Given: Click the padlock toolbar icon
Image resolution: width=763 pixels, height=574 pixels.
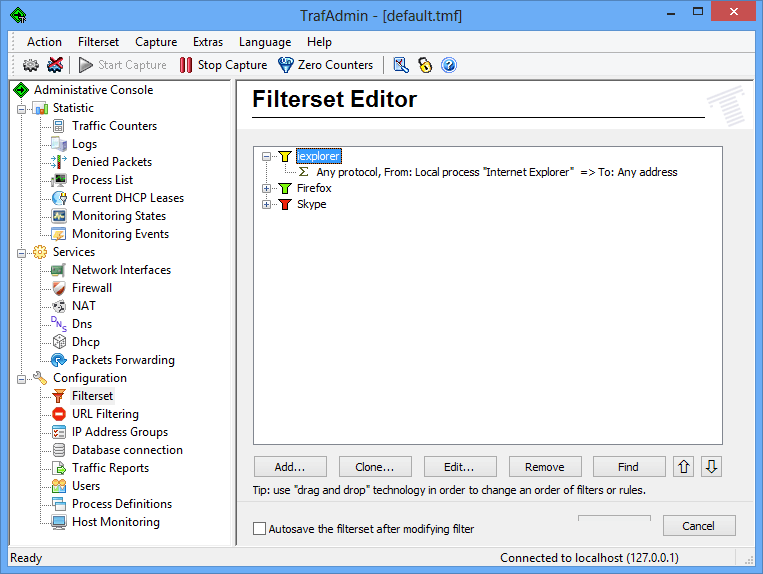Looking at the screenshot, I should 425,65.
